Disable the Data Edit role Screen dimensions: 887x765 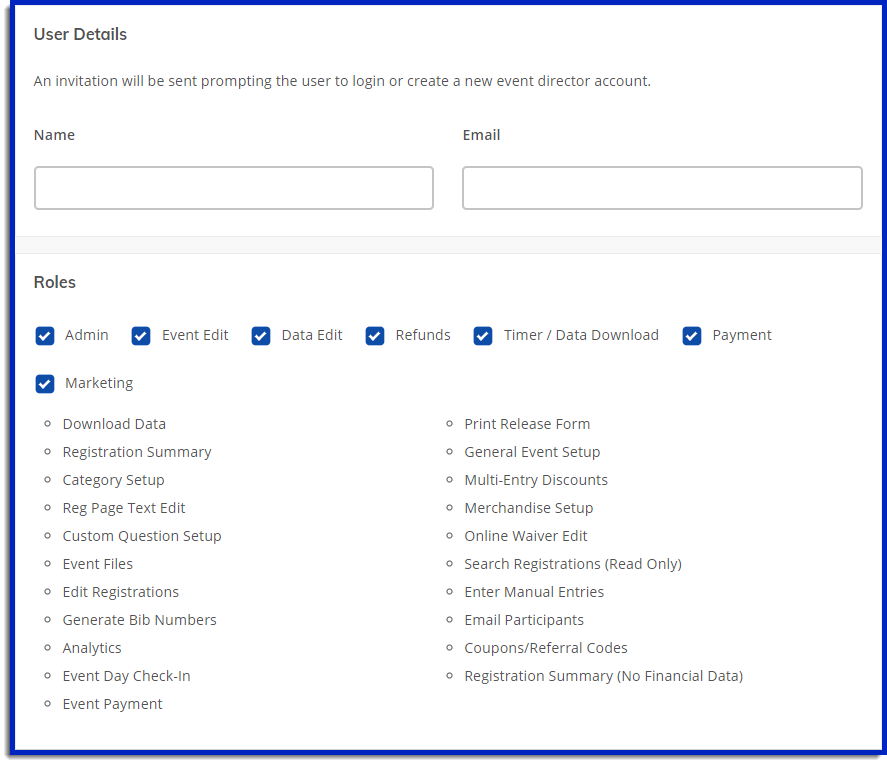pyautogui.click(x=261, y=336)
